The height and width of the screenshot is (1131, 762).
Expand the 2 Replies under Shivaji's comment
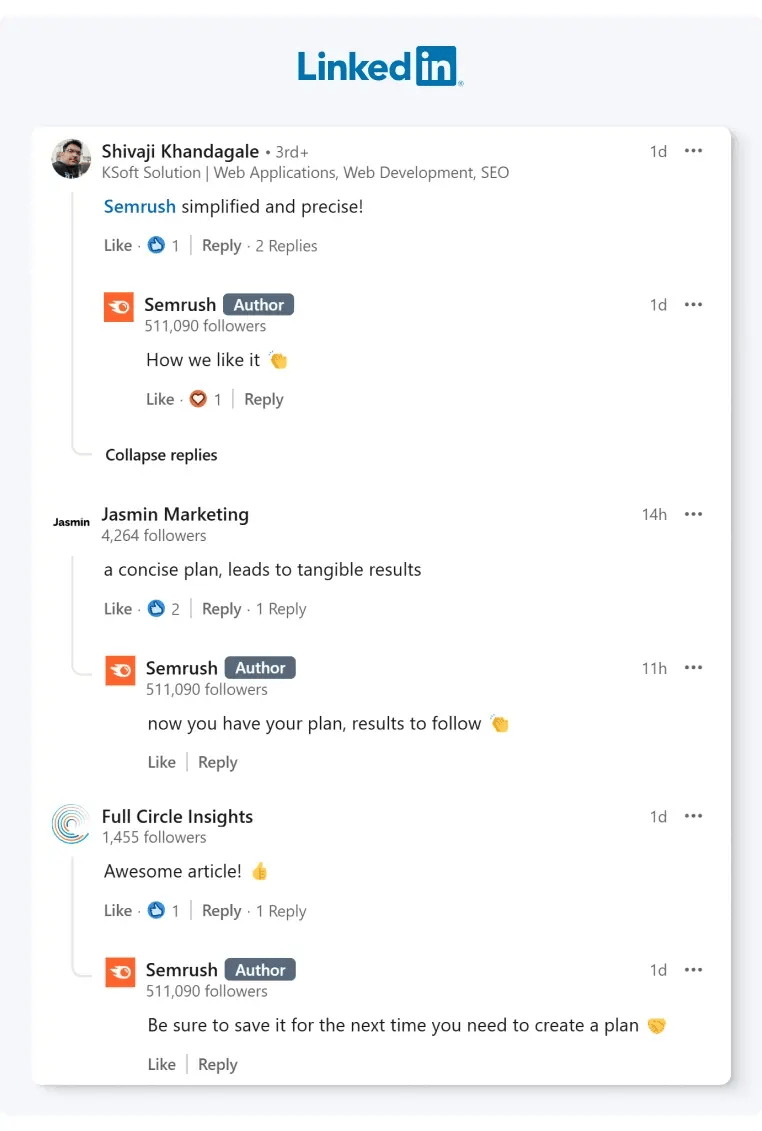[x=286, y=245]
